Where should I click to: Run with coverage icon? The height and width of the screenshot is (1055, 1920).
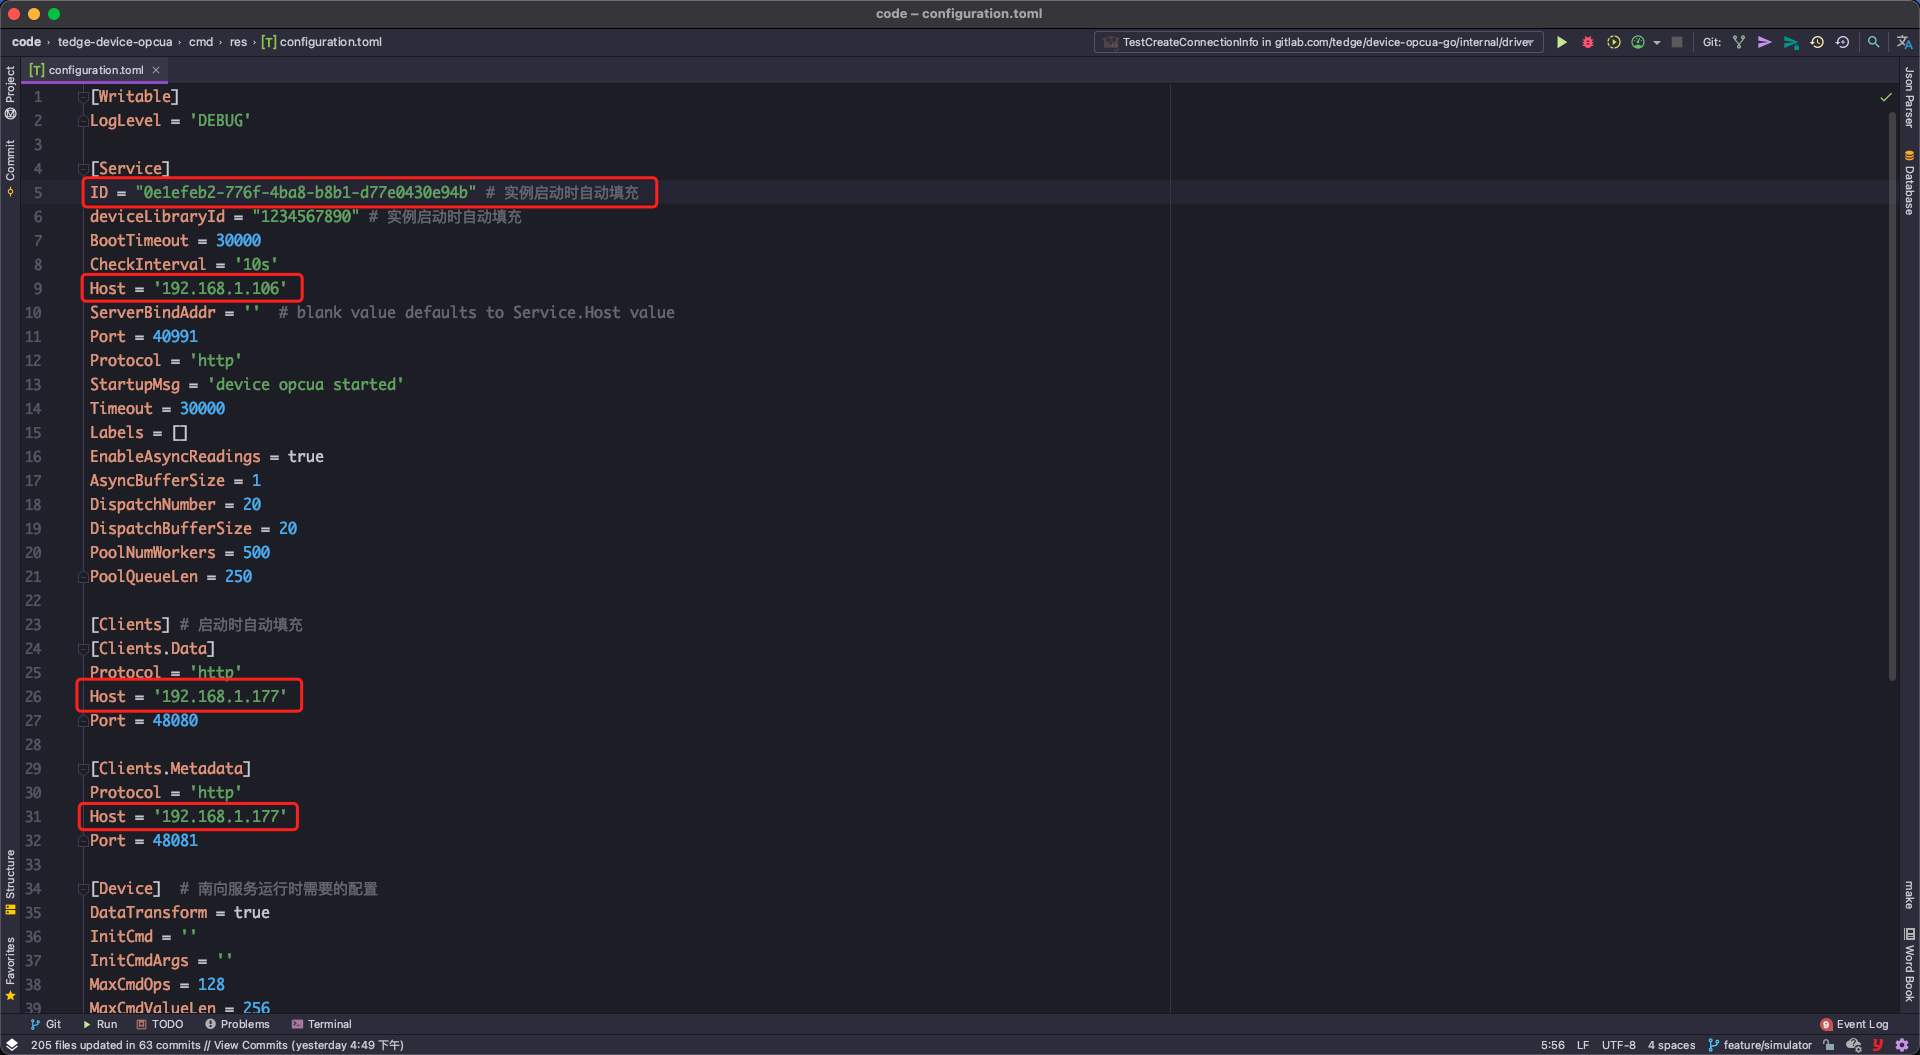click(1613, 42)
